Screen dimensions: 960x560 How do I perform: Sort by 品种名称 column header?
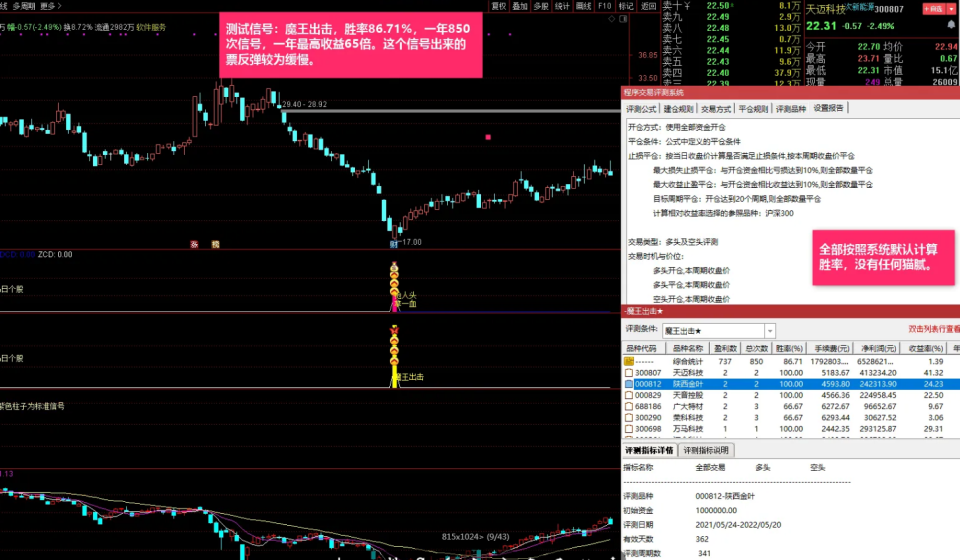click(x=688, y=348)
